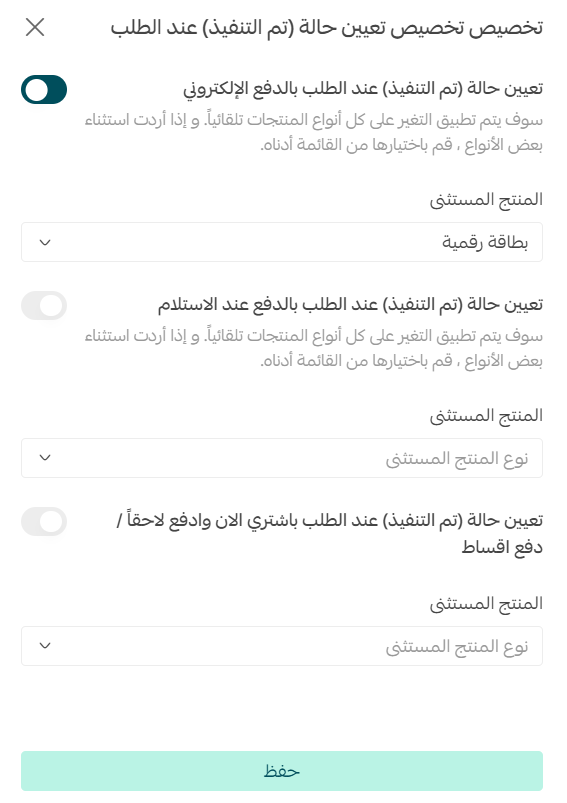Screen dimensions: 567x803
Task: Click label تعيين حالة عند الطلب بالدفع الإلكتروني
Action: (x=363, y=89)
